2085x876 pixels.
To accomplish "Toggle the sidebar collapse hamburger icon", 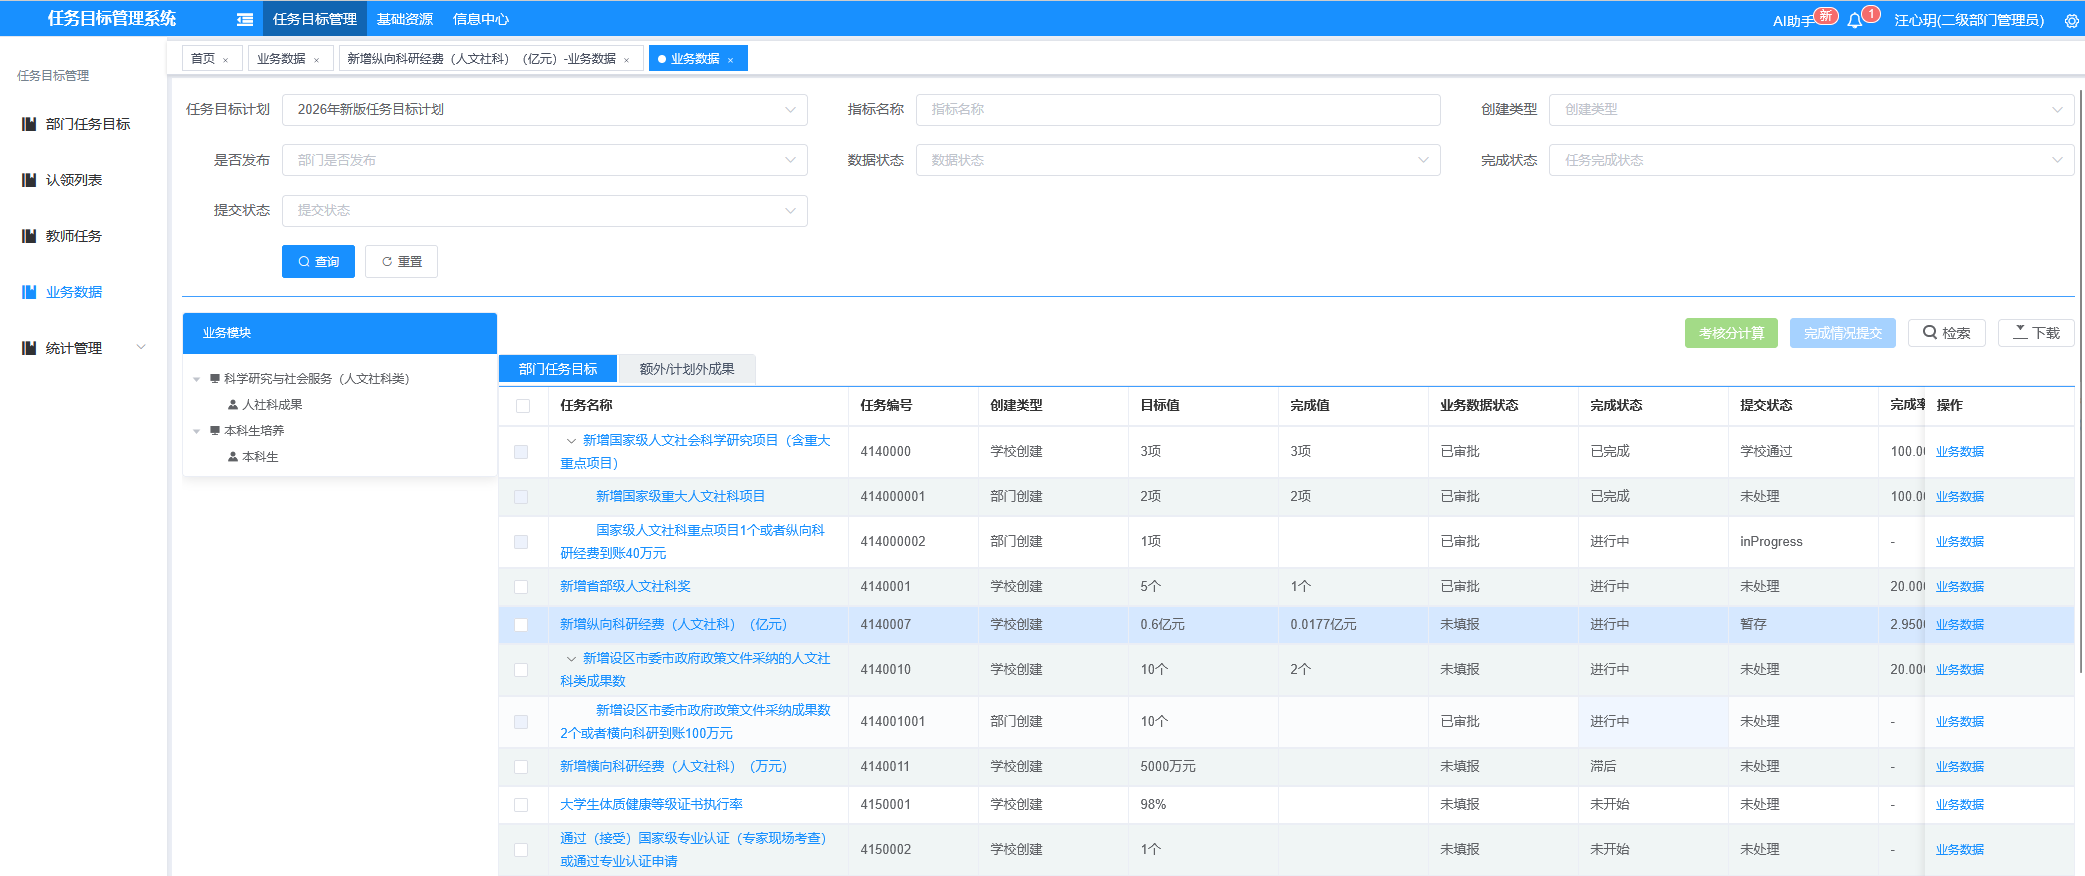I will [x=245, y=19].
